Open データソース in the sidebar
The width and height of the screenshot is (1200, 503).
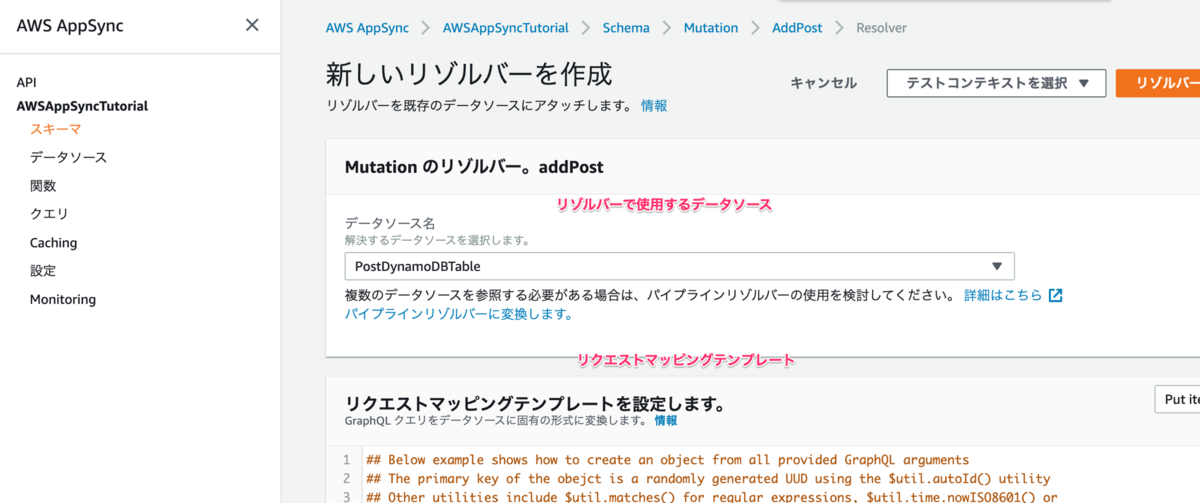(68, 157)
